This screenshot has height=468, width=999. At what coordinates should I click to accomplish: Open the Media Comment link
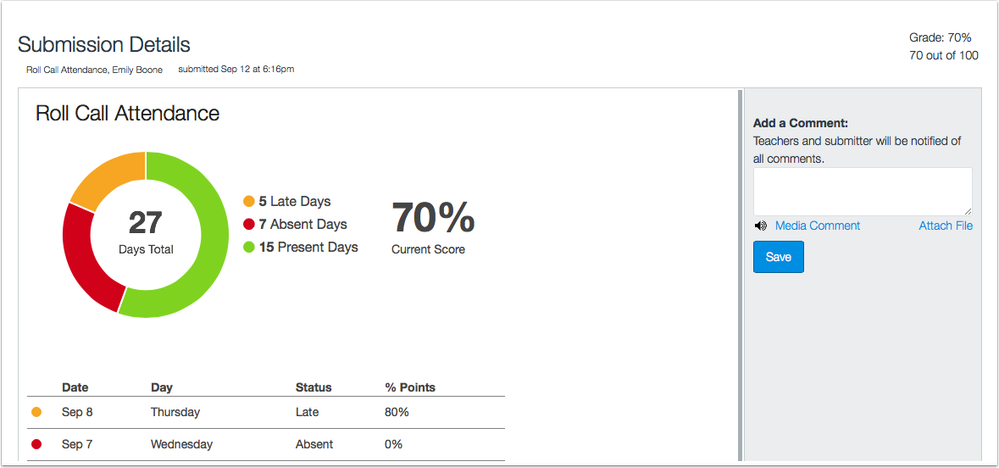coord(817,226)
